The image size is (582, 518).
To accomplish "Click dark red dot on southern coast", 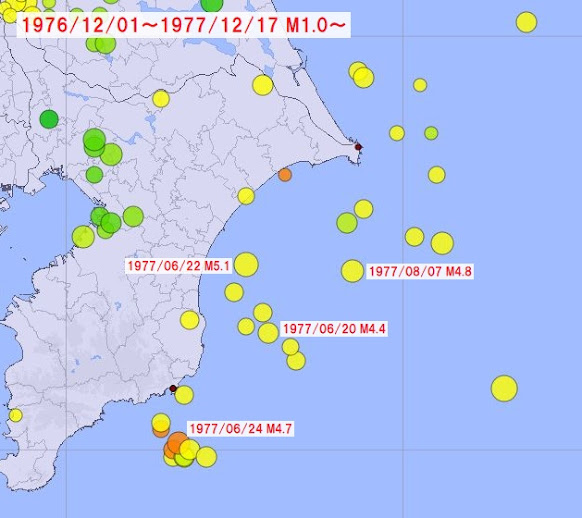I will tap(173, 388).
